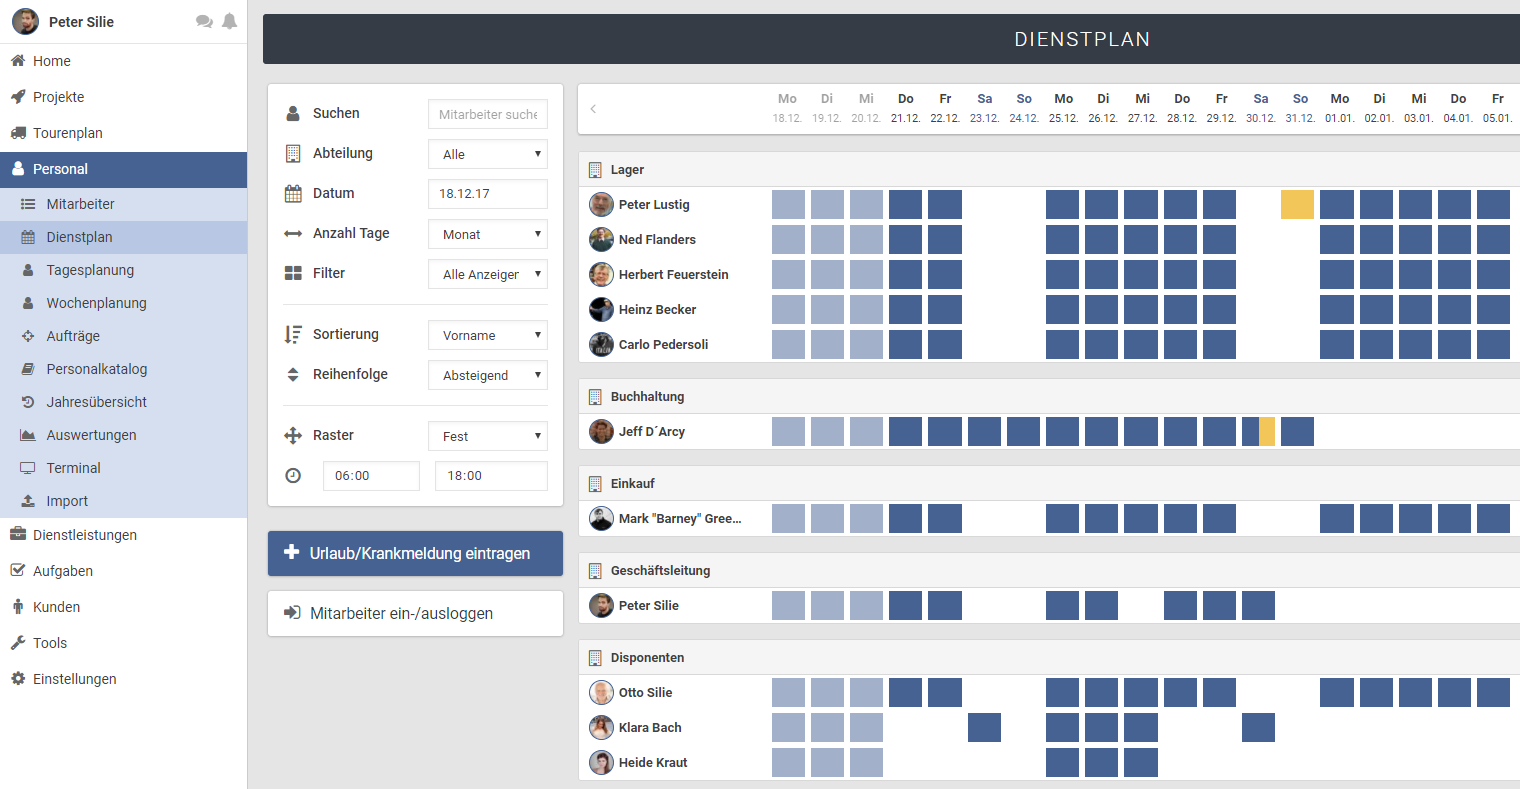Open the Wochenplanung submenu item
This screenshot has height=789, width=1520.
123,303
